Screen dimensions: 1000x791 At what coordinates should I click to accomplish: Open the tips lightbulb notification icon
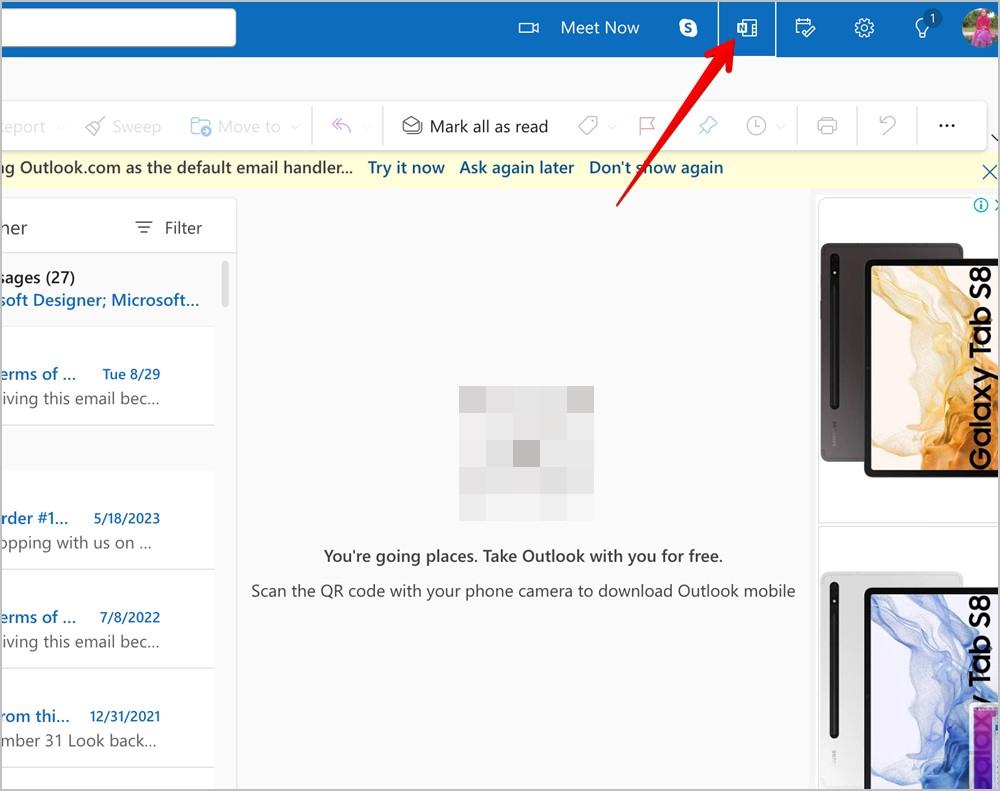(x=923, y=27)
